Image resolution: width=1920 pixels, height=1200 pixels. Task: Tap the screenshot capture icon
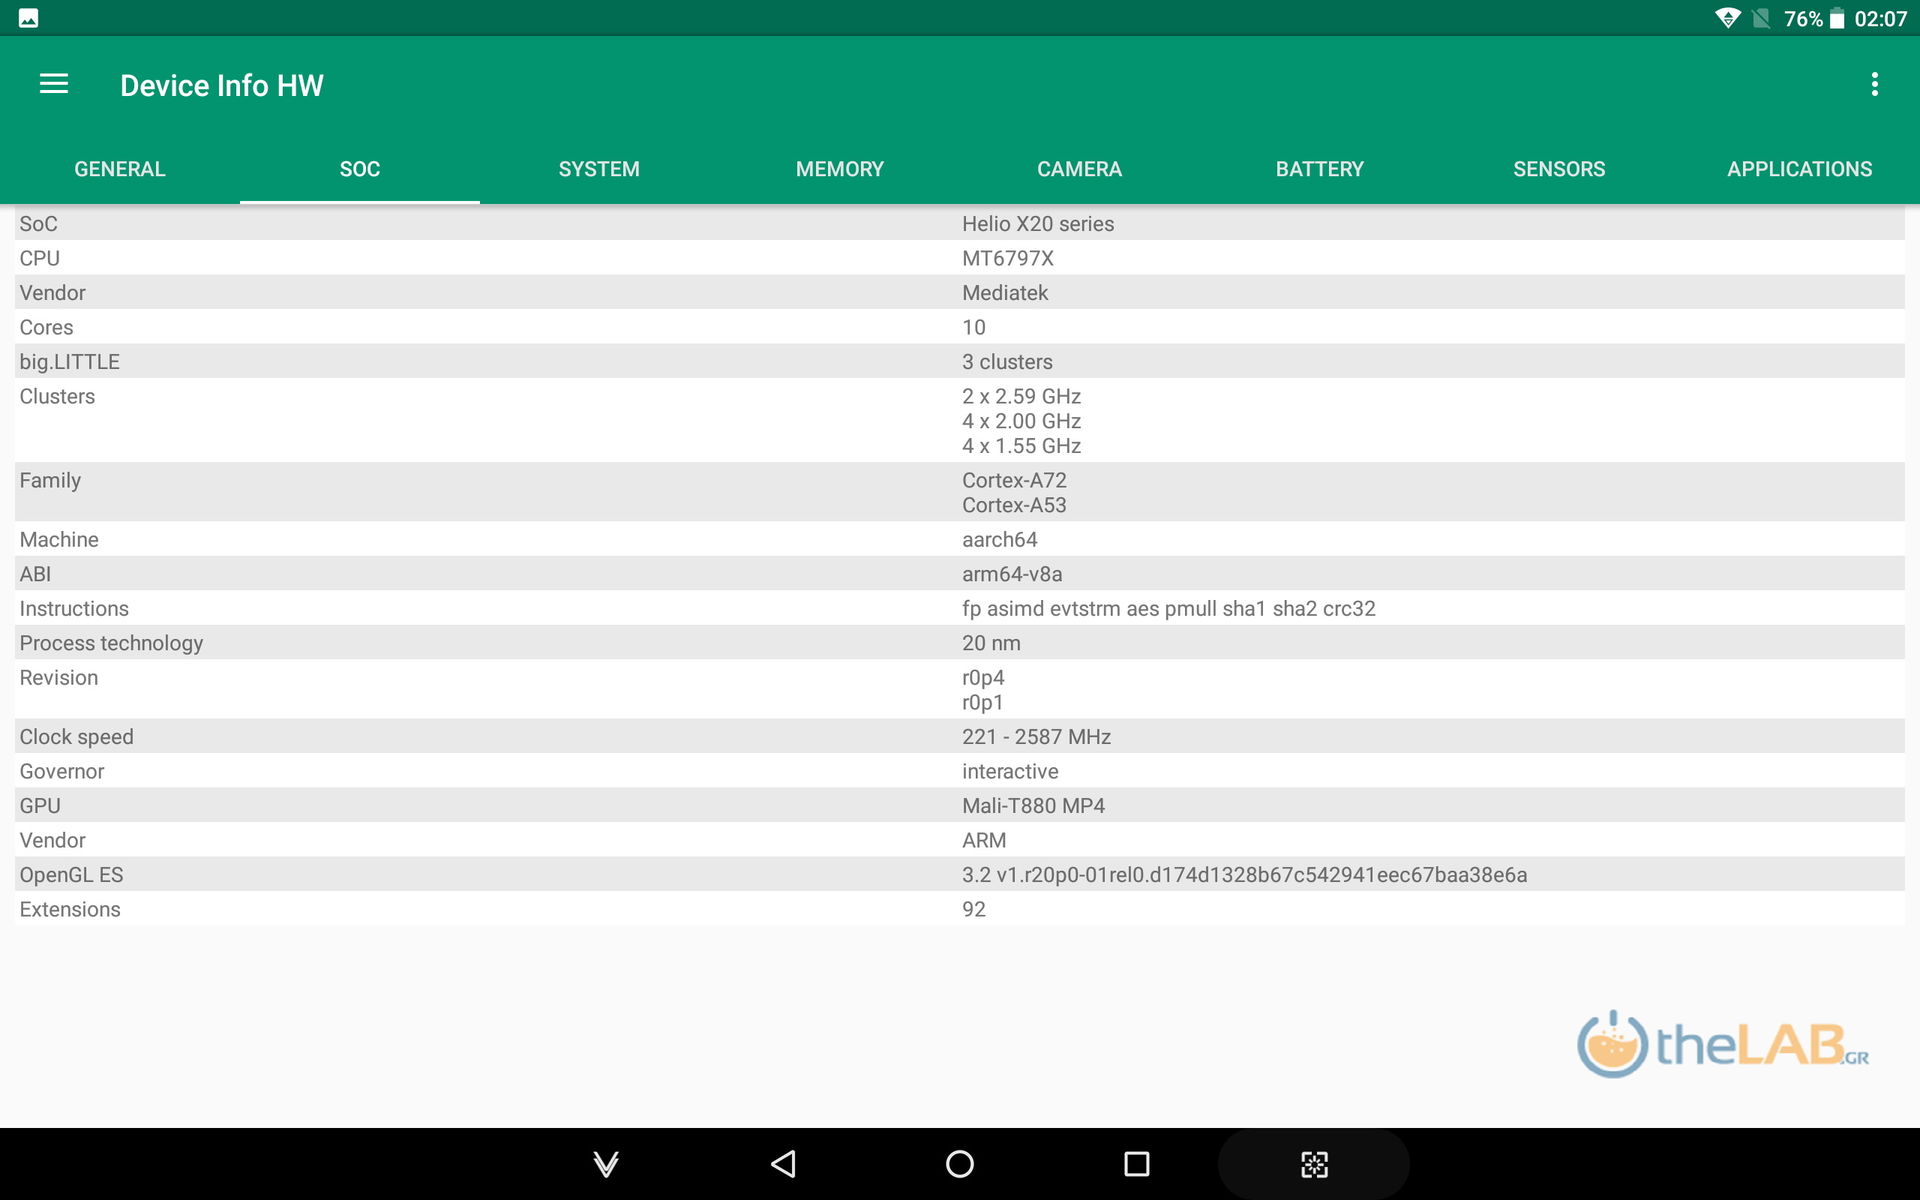(1314, 1163)
